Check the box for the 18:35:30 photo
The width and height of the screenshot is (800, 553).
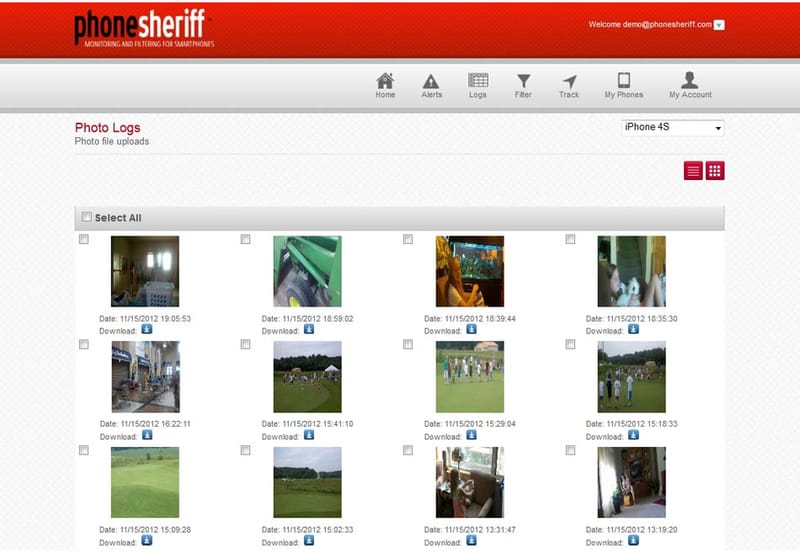[x=570, y=239]
